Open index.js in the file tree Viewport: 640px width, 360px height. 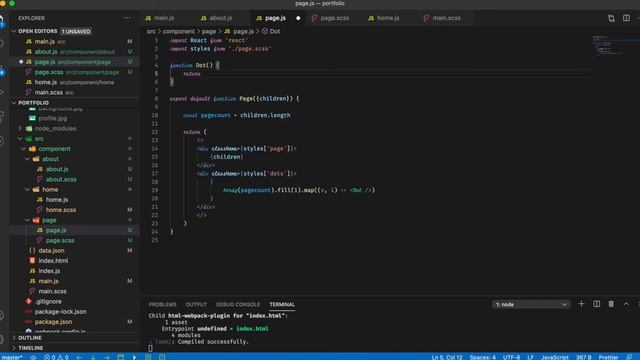click(75, 271)
